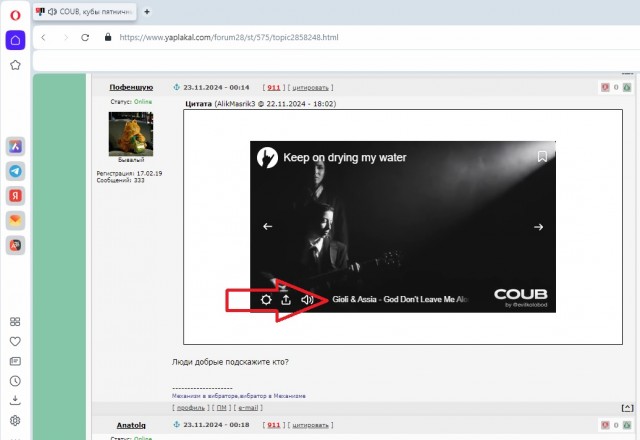Click the track name Gioli & Assia
Image resolution: width=640 pixels, height=440 pixels.
(400, 299)
